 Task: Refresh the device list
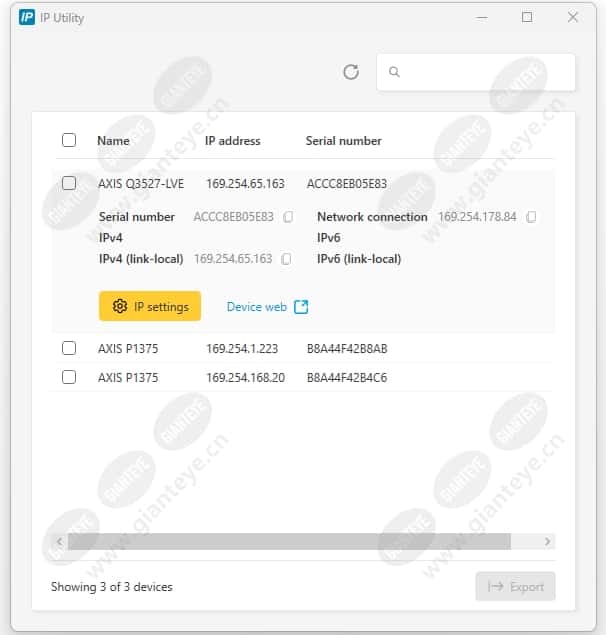point(351,72)
